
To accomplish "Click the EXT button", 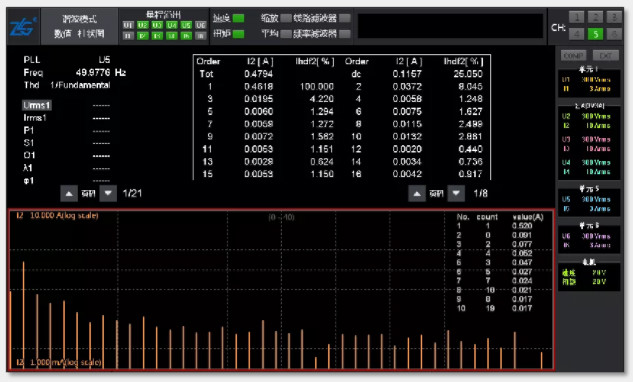I will [606, 56].
